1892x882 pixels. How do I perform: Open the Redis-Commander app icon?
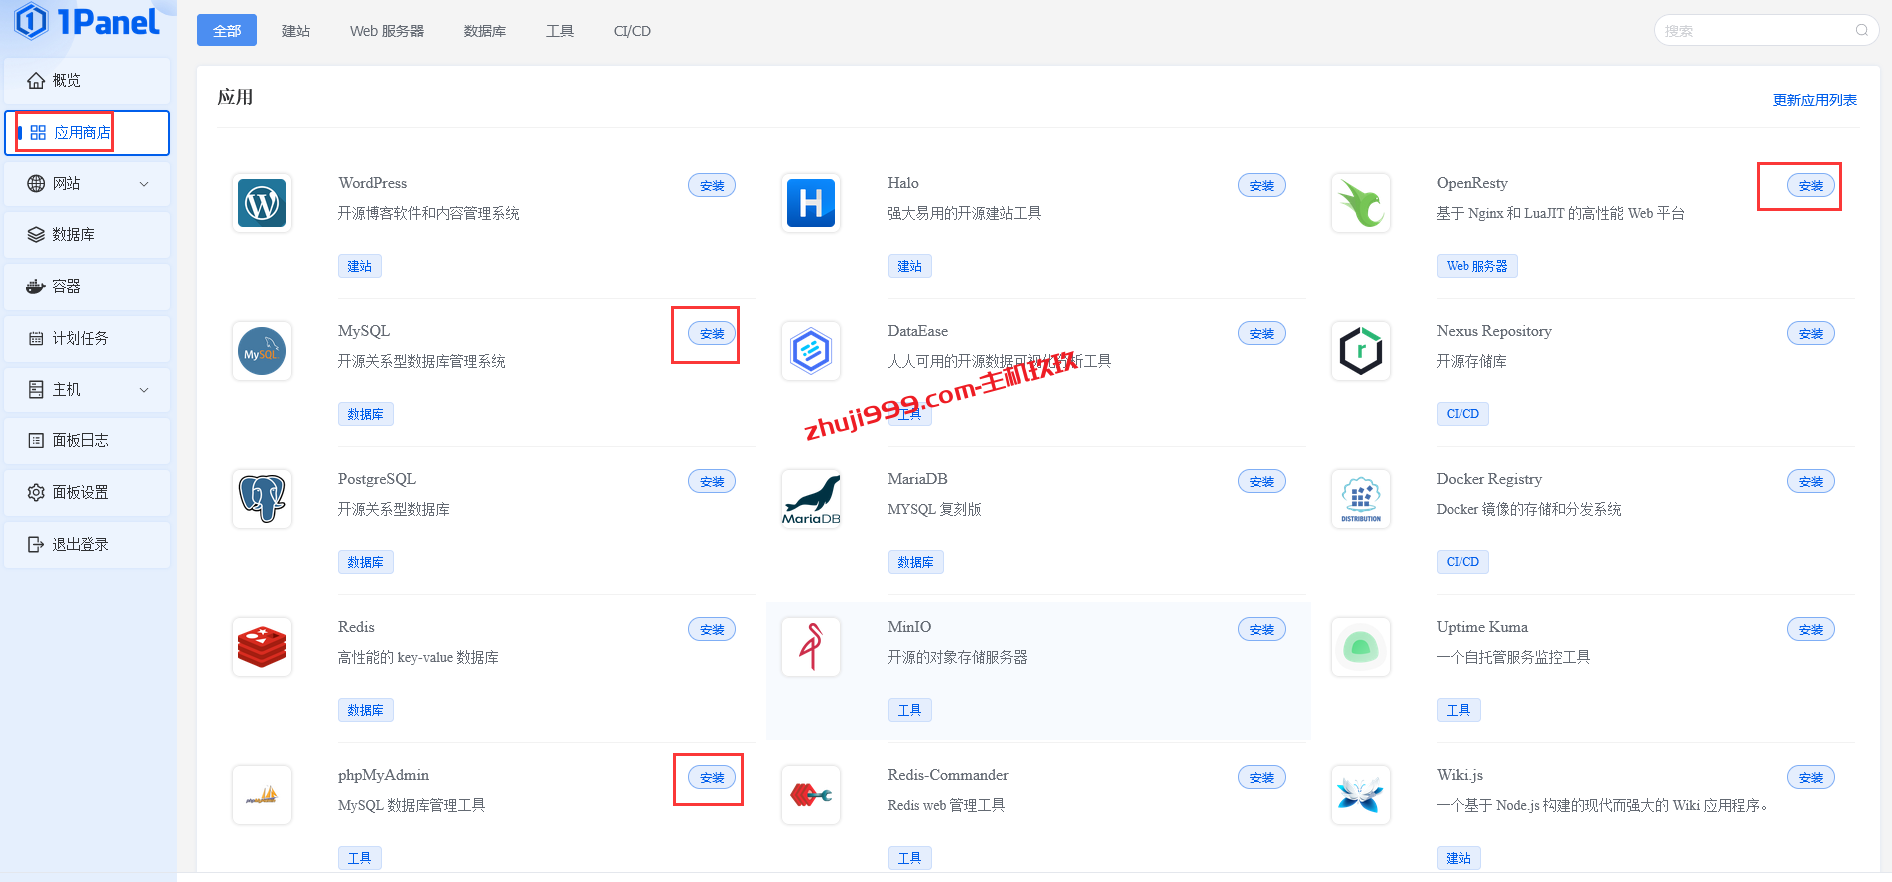811,795
